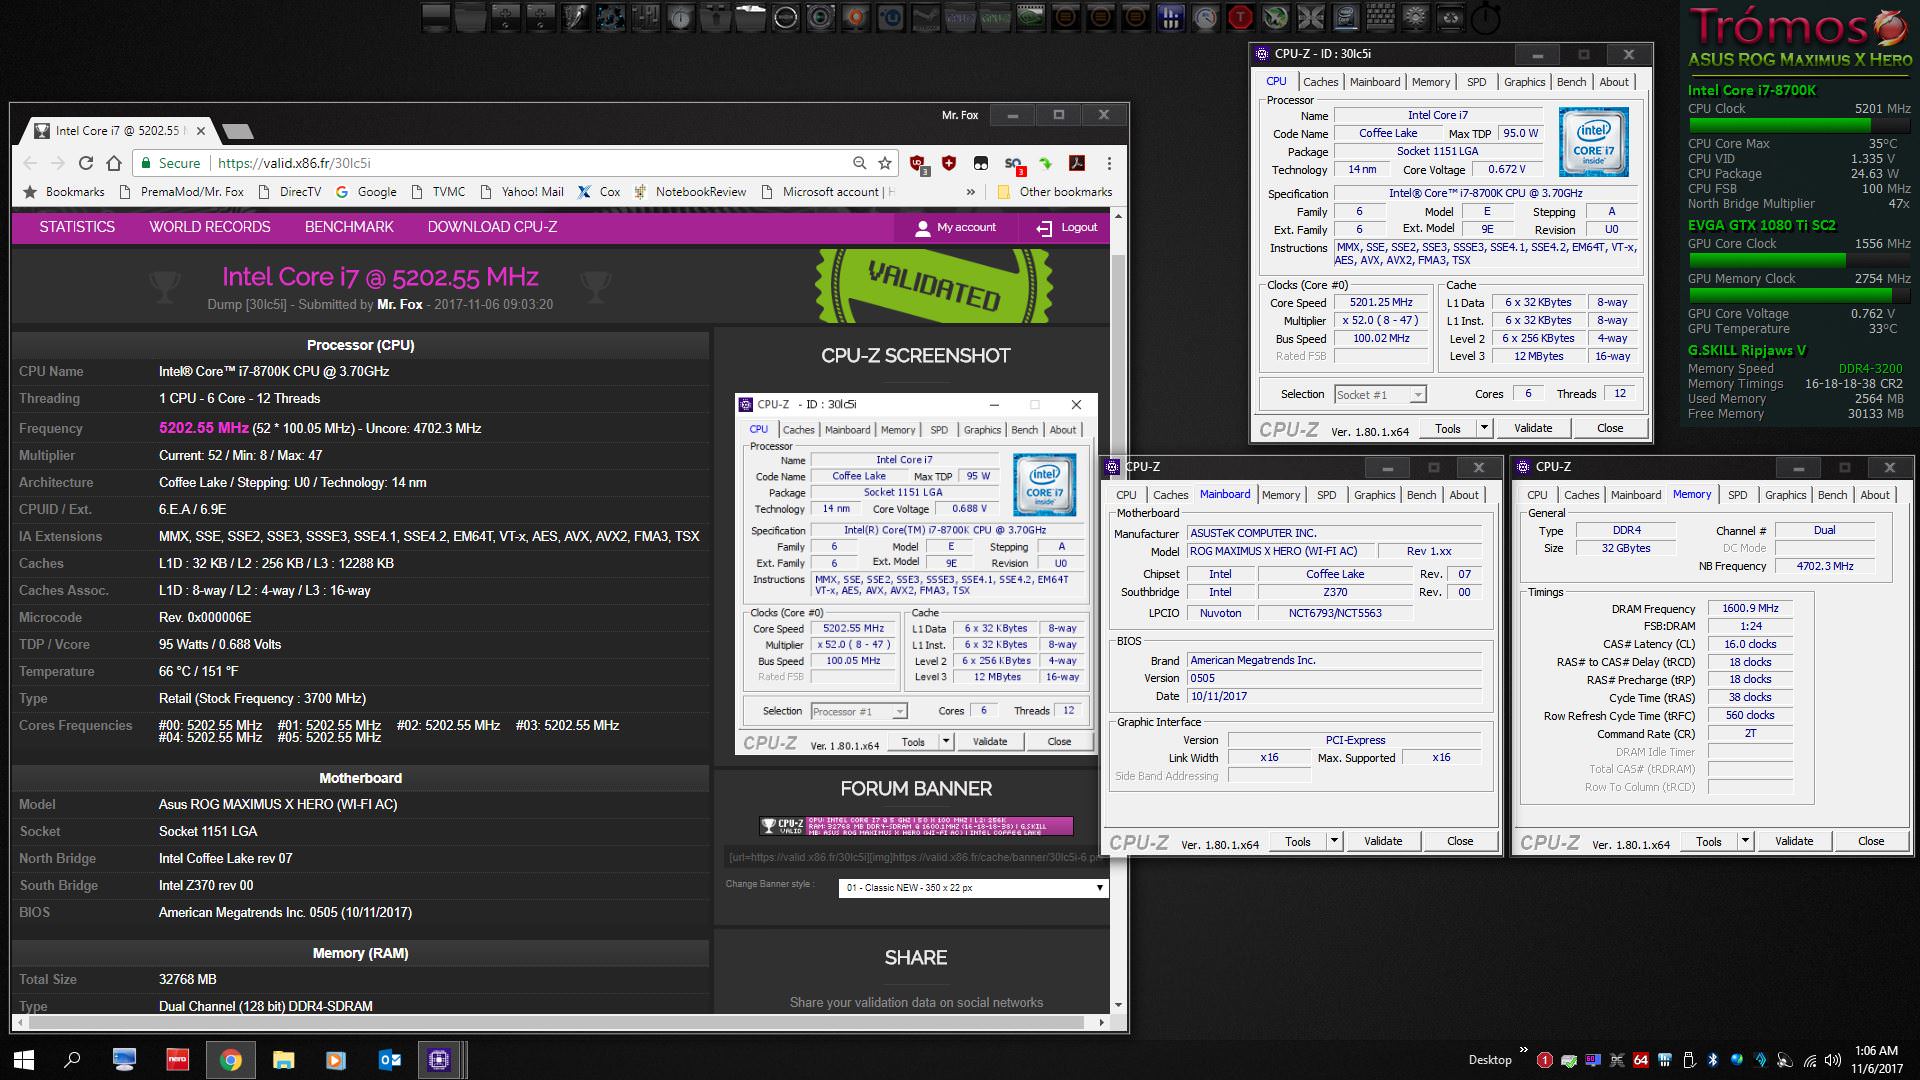Expand hidden taskbar toolbar chevron near Desktop

[1523, 1050]
